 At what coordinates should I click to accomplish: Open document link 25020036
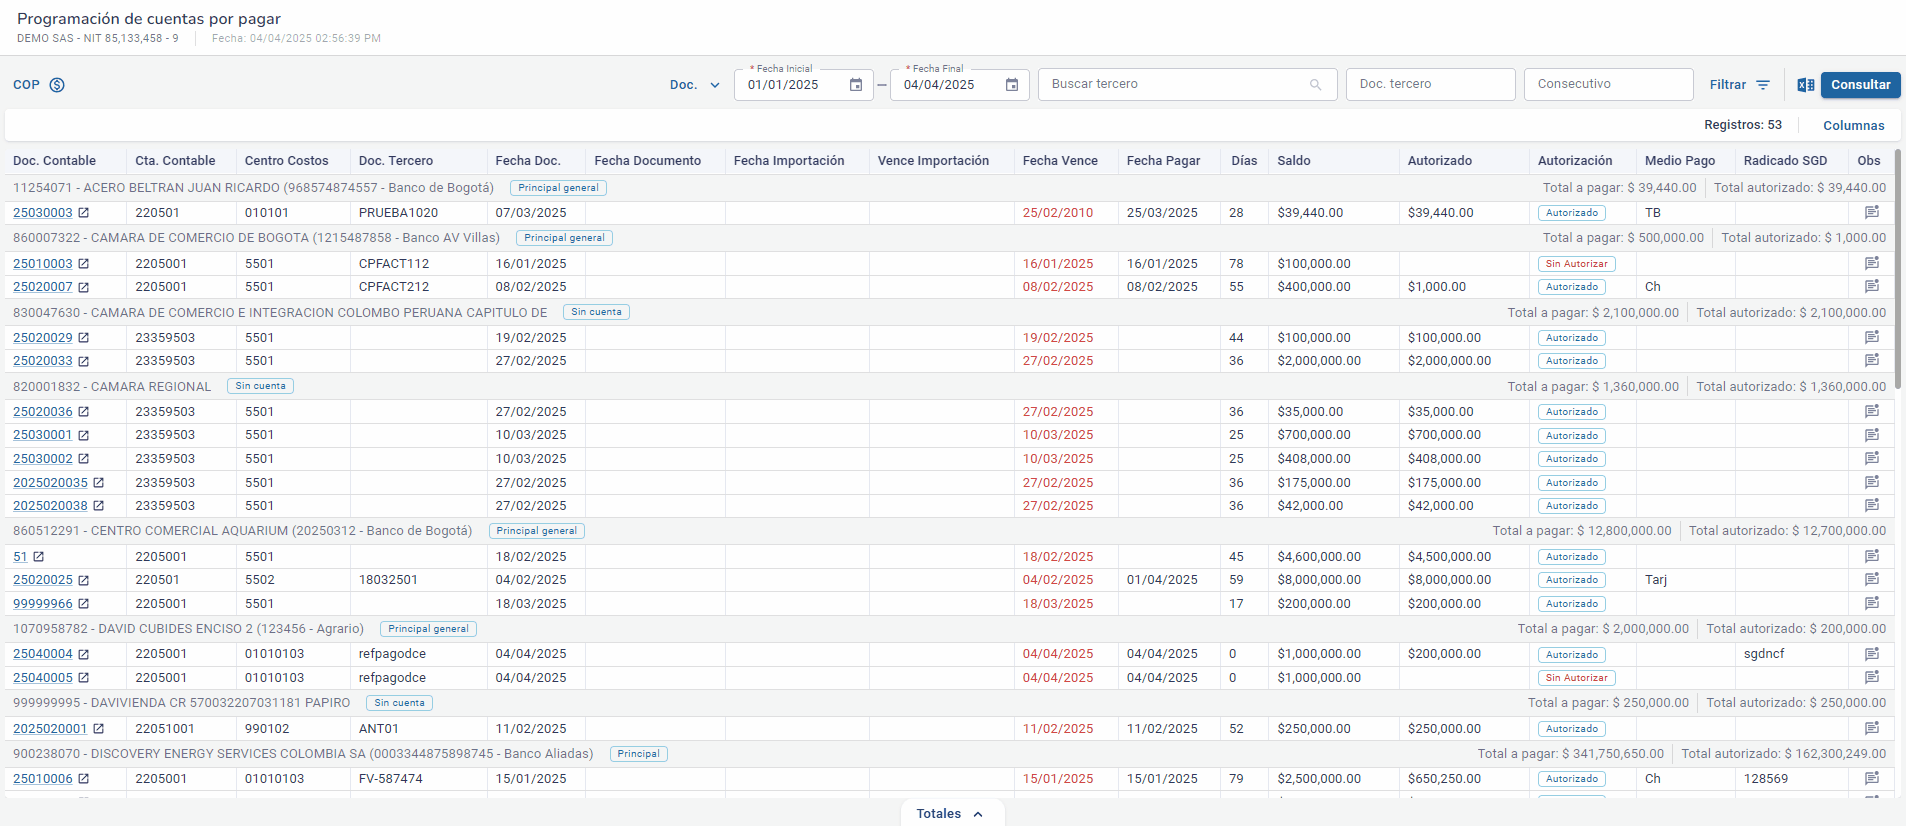pyautogui.click(x=43, y=412)
